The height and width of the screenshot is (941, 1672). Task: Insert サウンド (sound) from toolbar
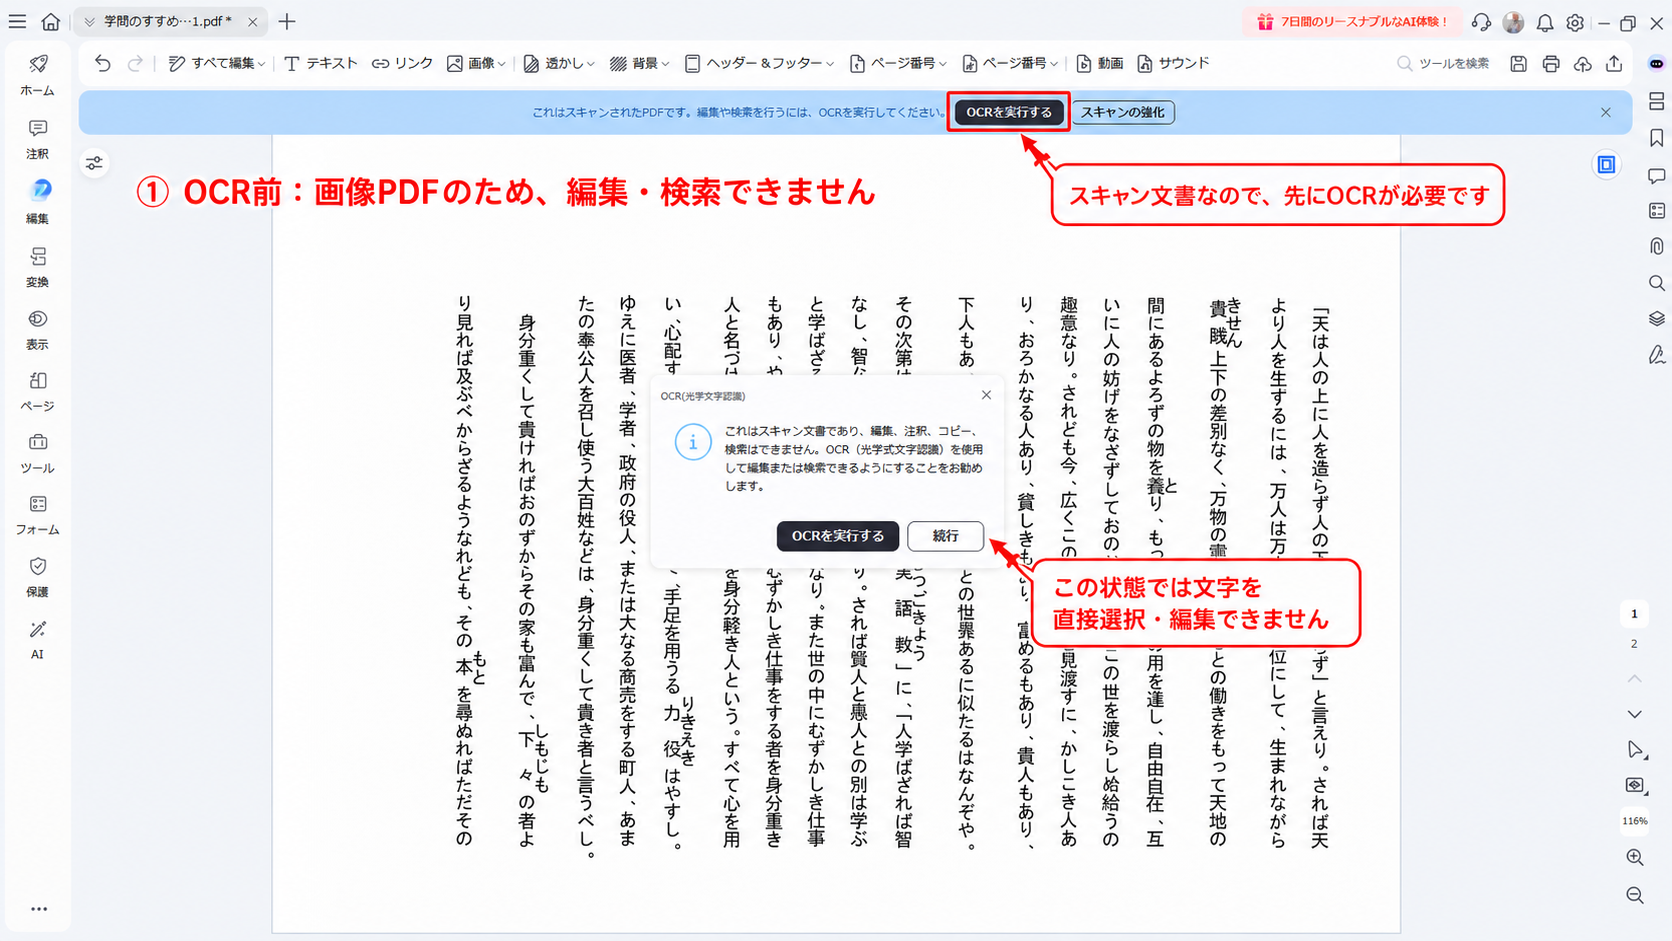click(x=1173, y=63)
